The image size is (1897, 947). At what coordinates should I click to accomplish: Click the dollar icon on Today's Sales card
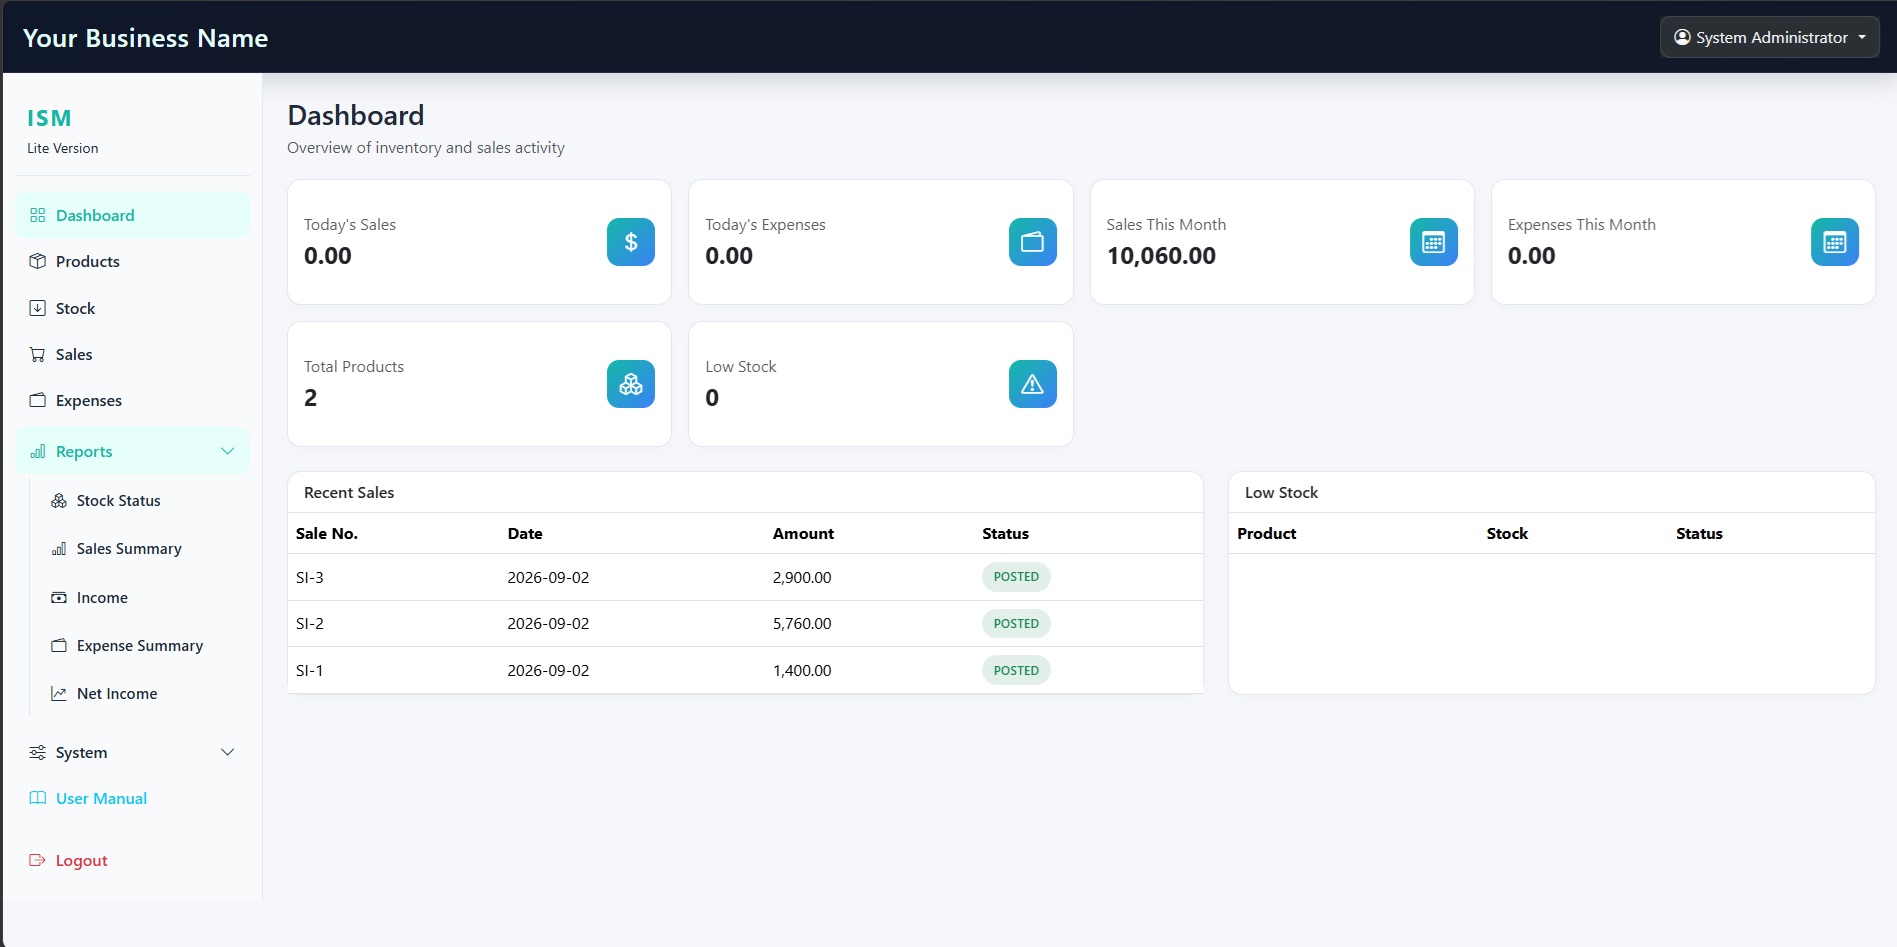point(631,242)
